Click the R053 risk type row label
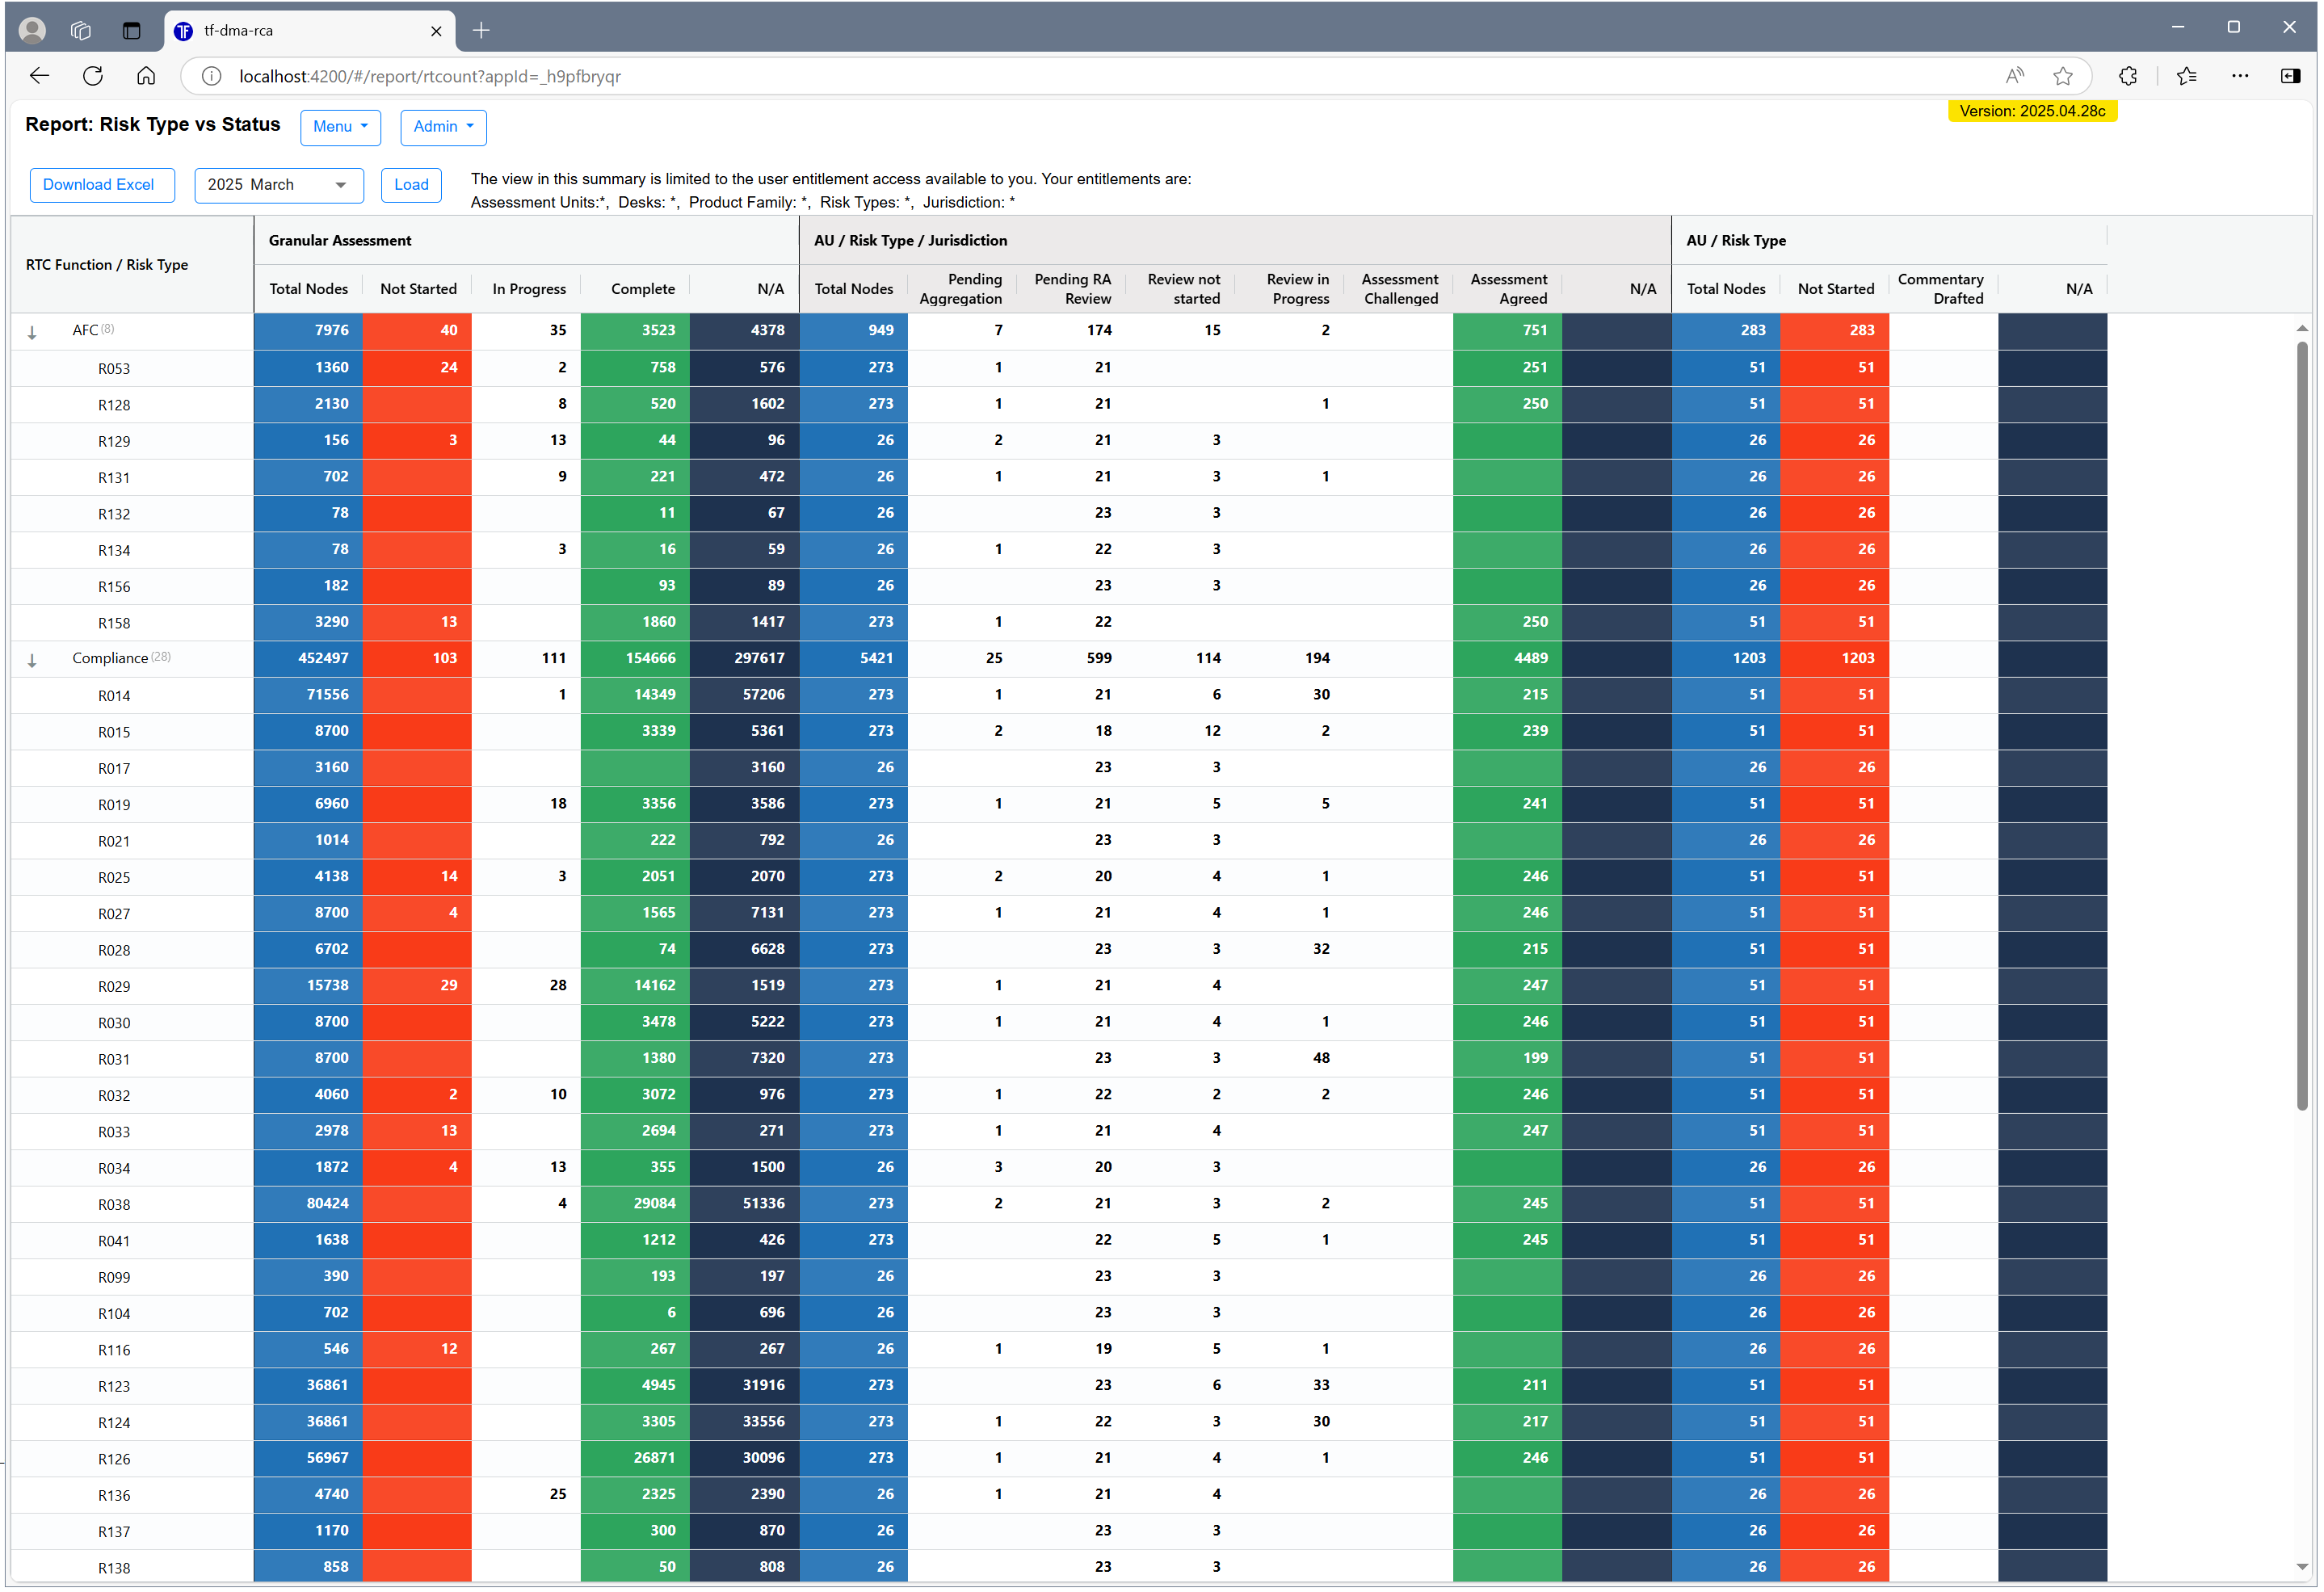Viewport: 2324px width, 1592px height. pos(114,369)
